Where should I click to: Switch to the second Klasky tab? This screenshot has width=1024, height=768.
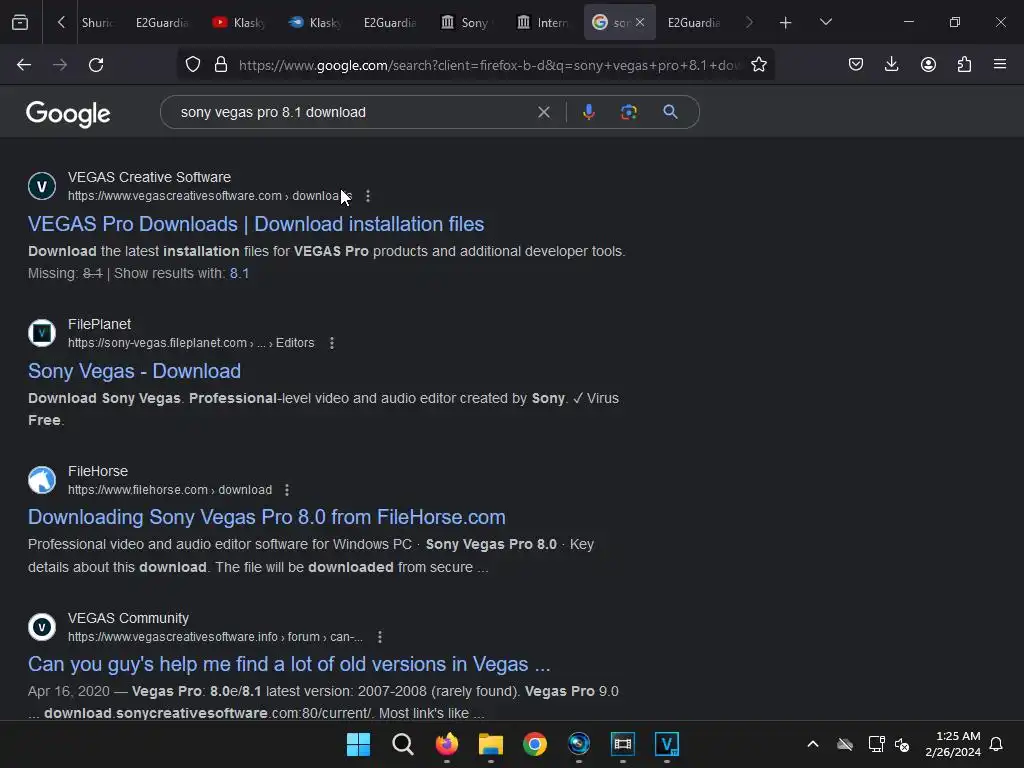click(315, 23)
